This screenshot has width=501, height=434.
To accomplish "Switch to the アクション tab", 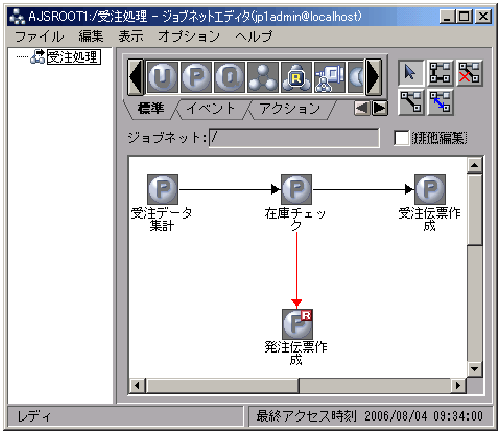I will click(x=289, y=109).
